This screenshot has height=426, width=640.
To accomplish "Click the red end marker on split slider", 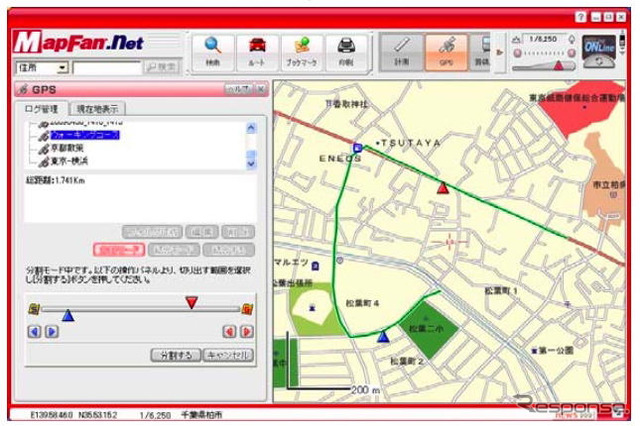I will tap(191, 302).
